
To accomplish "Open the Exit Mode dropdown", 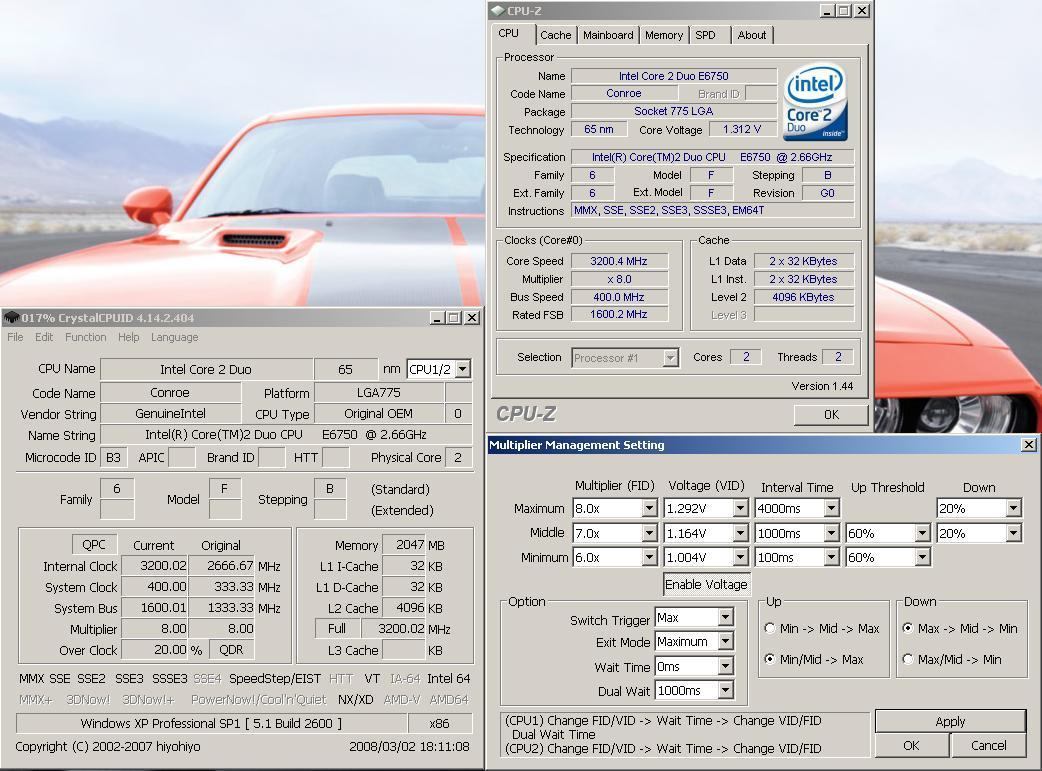I will (725, 641).
